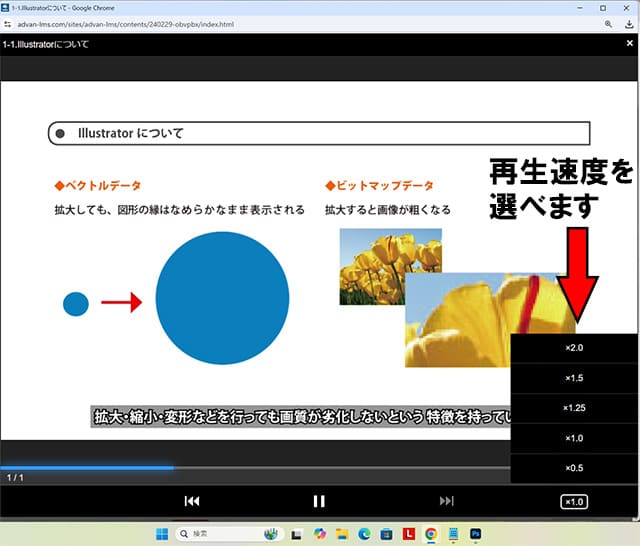Pause the lesson video

pos(319,501)
